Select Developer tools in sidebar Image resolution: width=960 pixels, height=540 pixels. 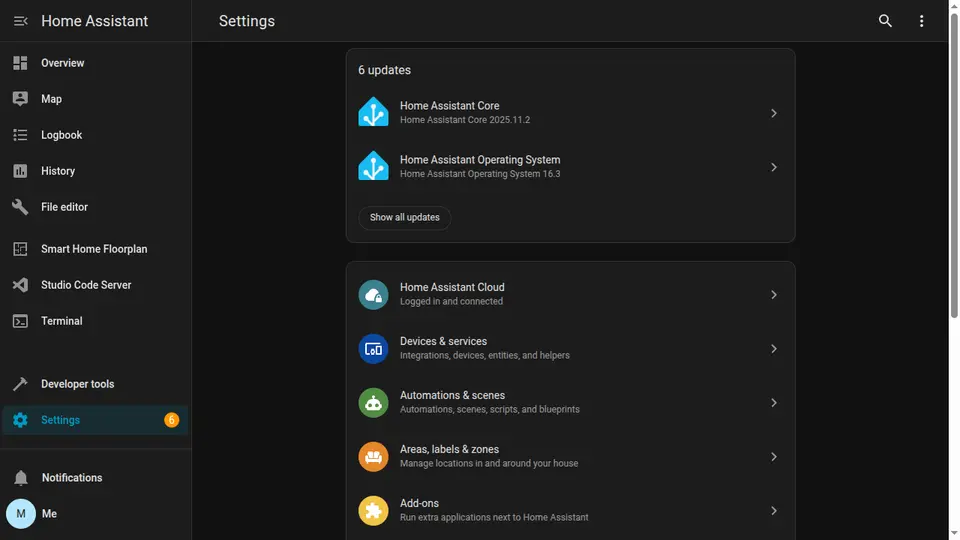coord(96,384)
